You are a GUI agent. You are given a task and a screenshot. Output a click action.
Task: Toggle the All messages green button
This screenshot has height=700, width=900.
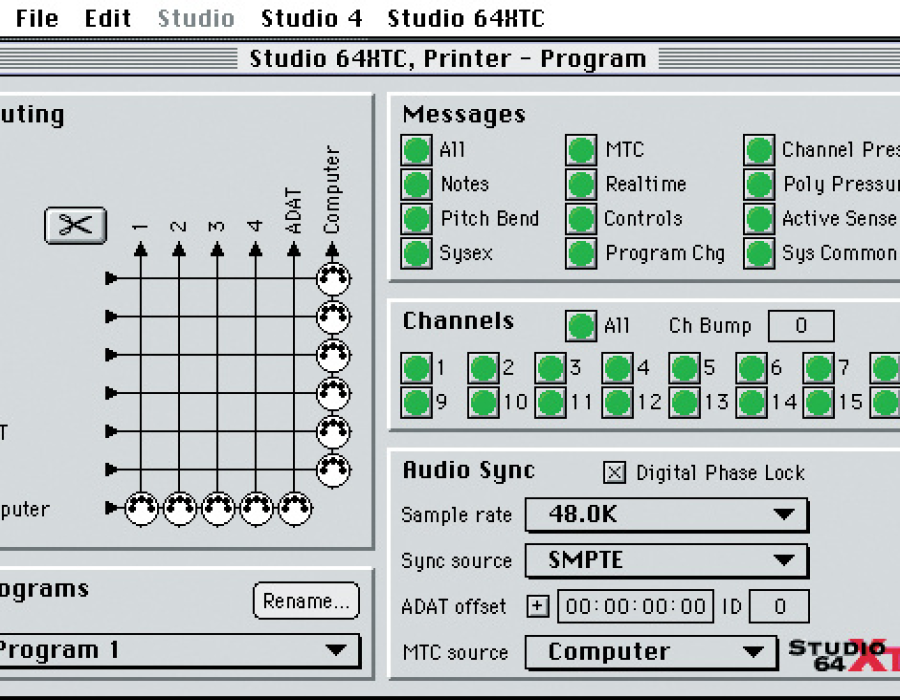(416, 150)
